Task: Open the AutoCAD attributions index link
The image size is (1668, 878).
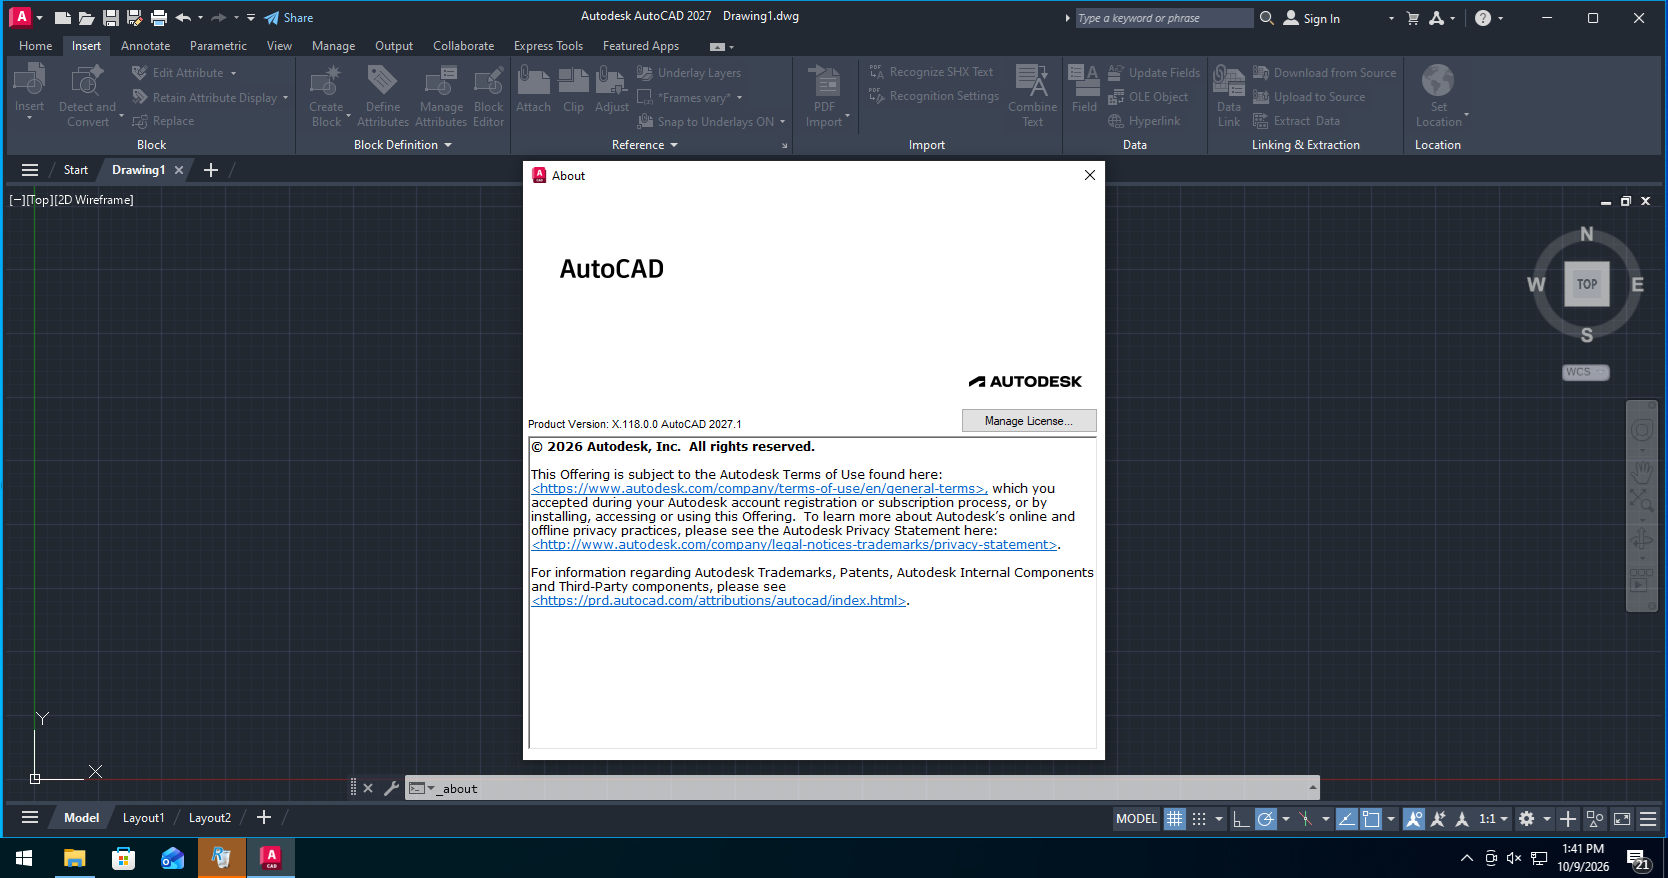Action: pos(719,601)
